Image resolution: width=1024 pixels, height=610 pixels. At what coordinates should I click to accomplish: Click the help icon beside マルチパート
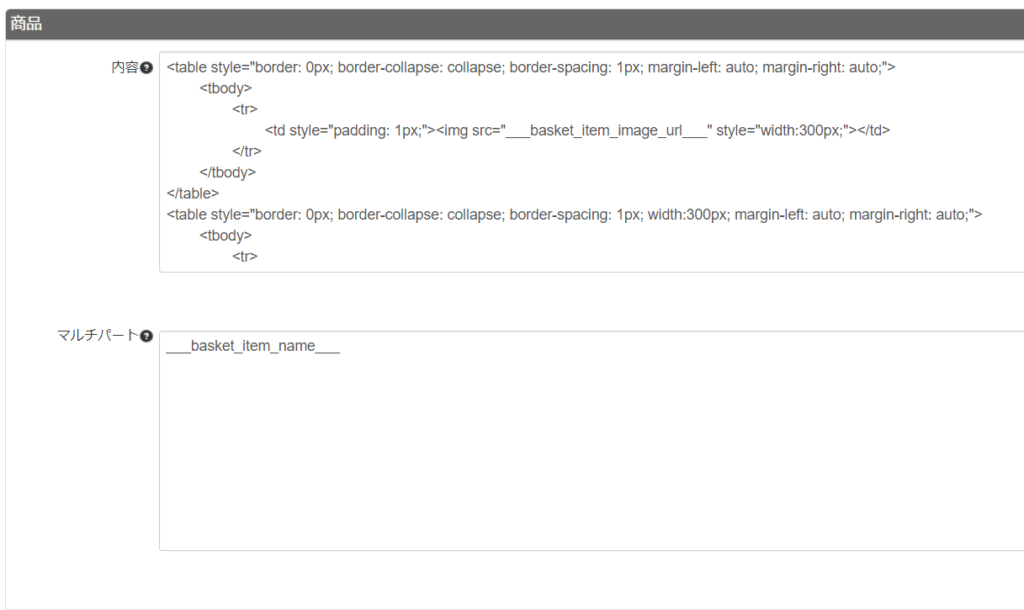click(x=147, y=336)
